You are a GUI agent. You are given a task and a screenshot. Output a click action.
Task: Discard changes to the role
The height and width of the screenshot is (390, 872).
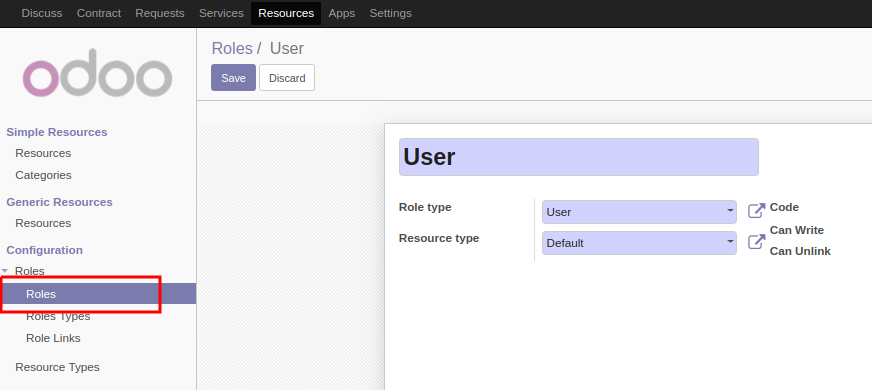point(287,78)
